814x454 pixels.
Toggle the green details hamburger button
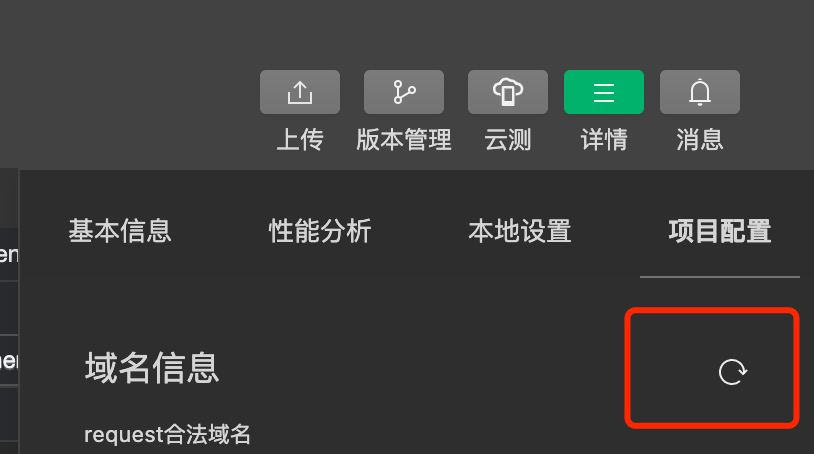[604, 92]
